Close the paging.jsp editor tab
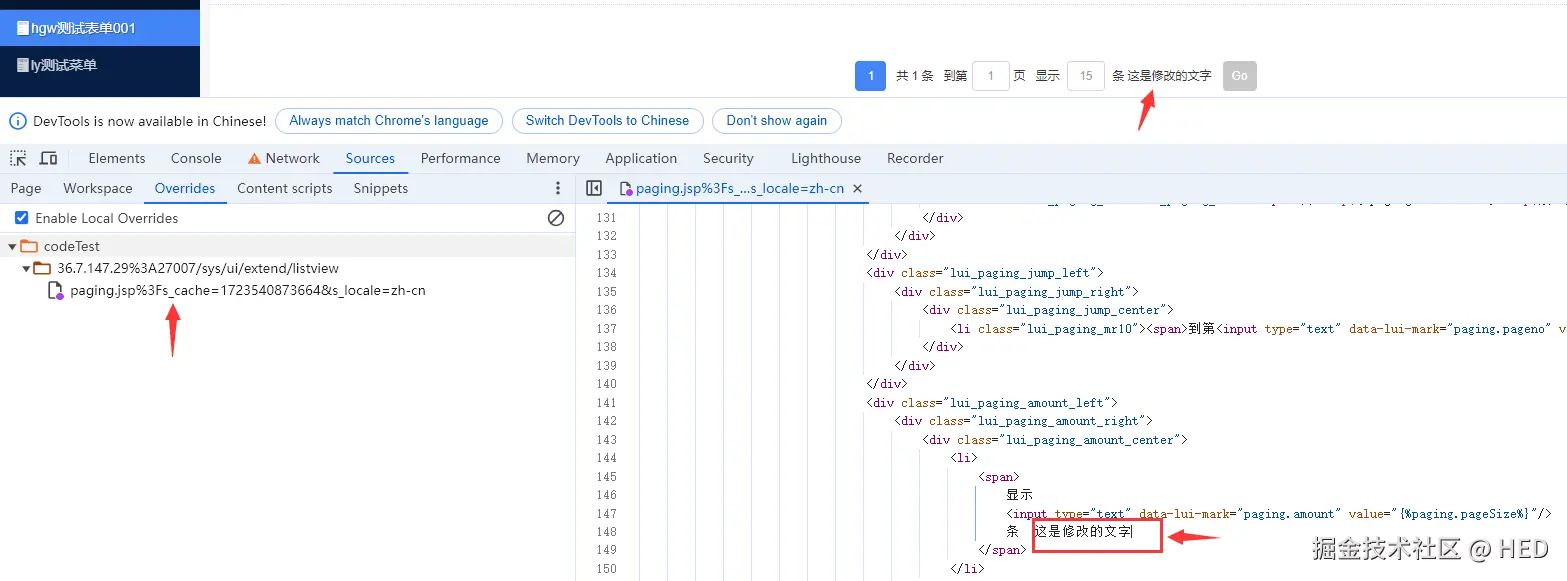Screen dimensions: 1567x581 [x=857, y=188]
